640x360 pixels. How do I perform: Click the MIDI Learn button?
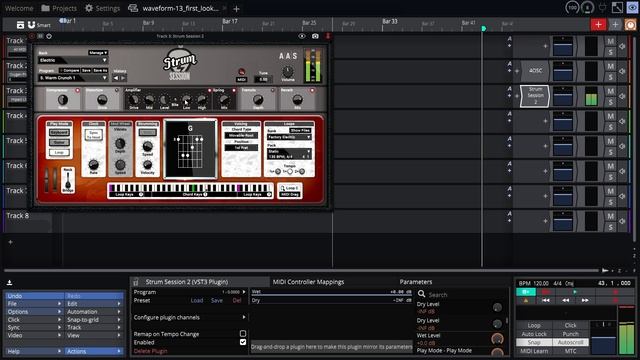coord(534,351)
